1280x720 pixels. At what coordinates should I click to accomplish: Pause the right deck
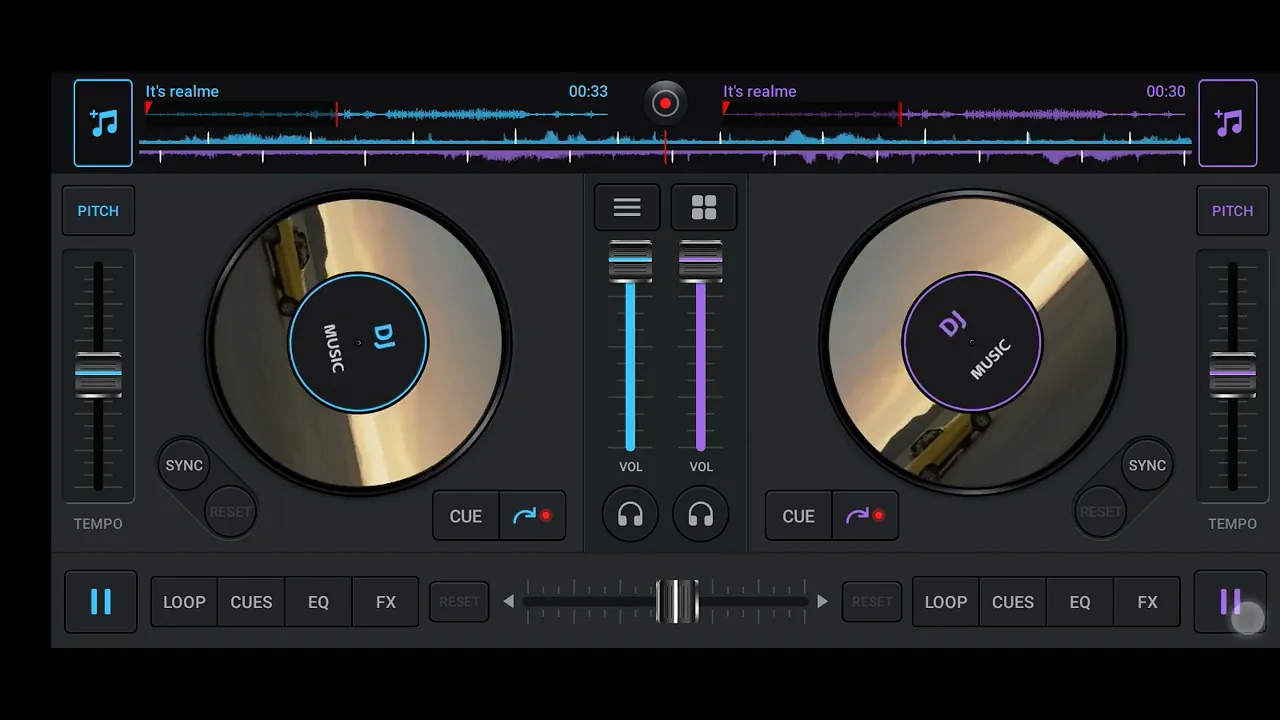1230,602
